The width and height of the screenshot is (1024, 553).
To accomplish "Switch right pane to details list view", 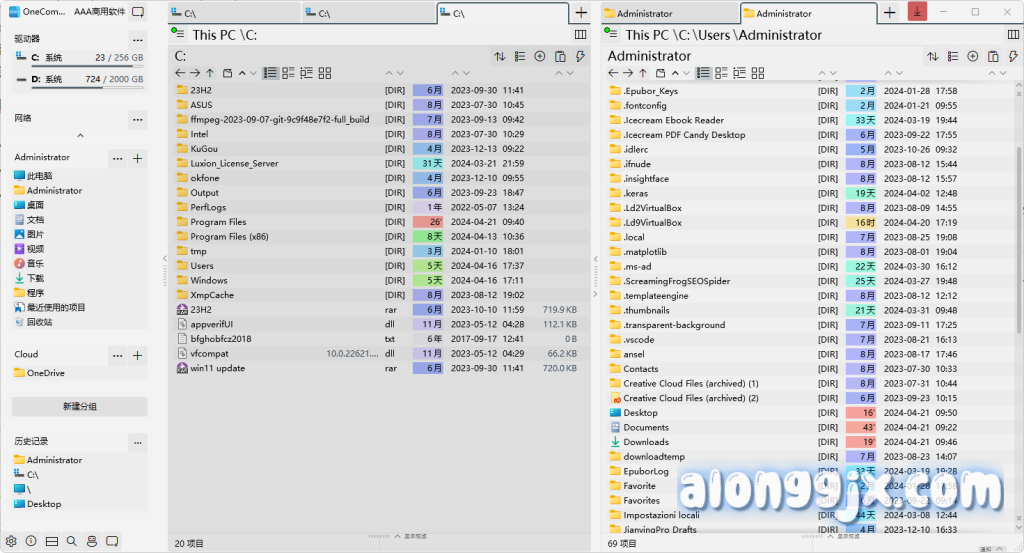I will 704,73.
